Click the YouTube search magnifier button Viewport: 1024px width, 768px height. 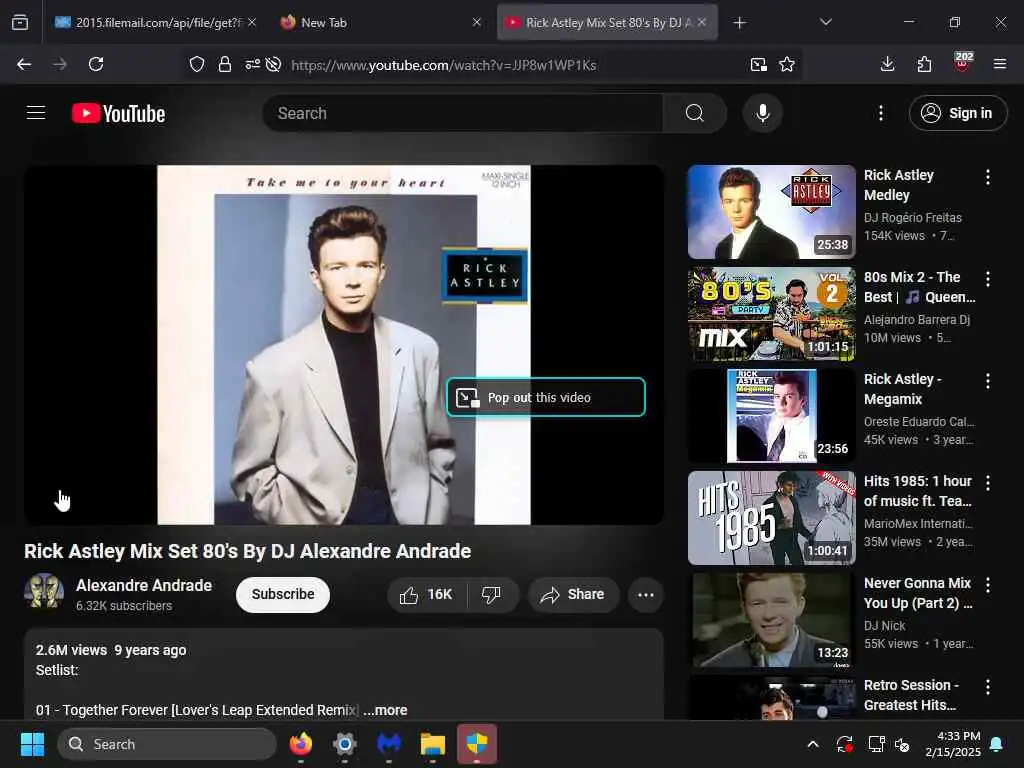pos(694,113)
